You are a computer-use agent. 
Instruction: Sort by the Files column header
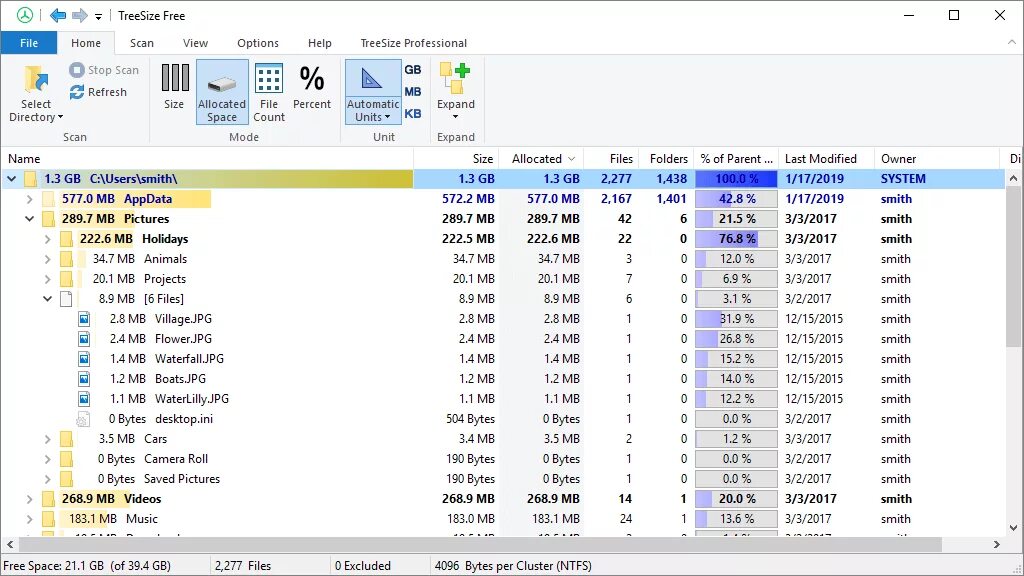610,159
